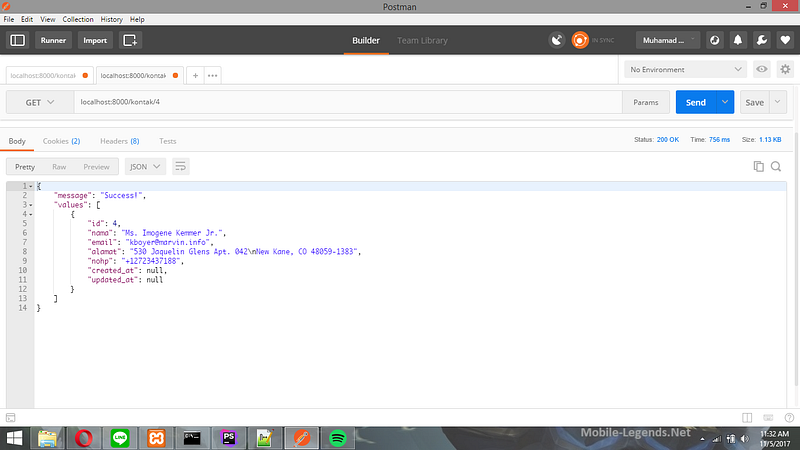
Task: Select Pretty response view
Action: (25, 167)
